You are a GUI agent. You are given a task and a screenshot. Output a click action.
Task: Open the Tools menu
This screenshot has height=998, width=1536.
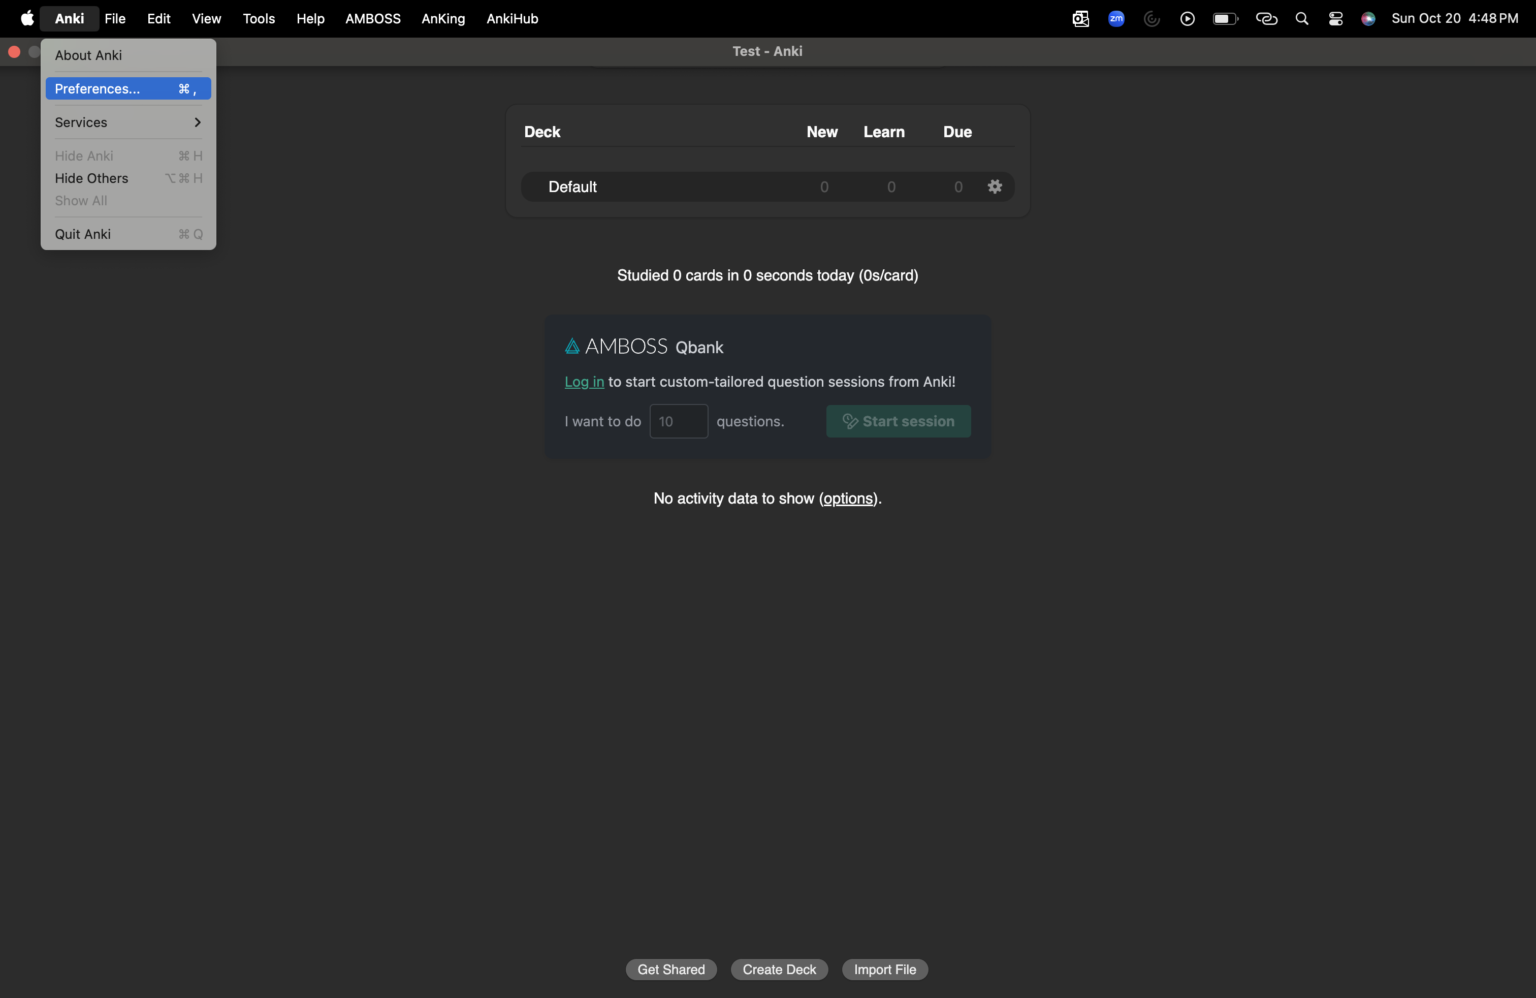tap(259, 18)
